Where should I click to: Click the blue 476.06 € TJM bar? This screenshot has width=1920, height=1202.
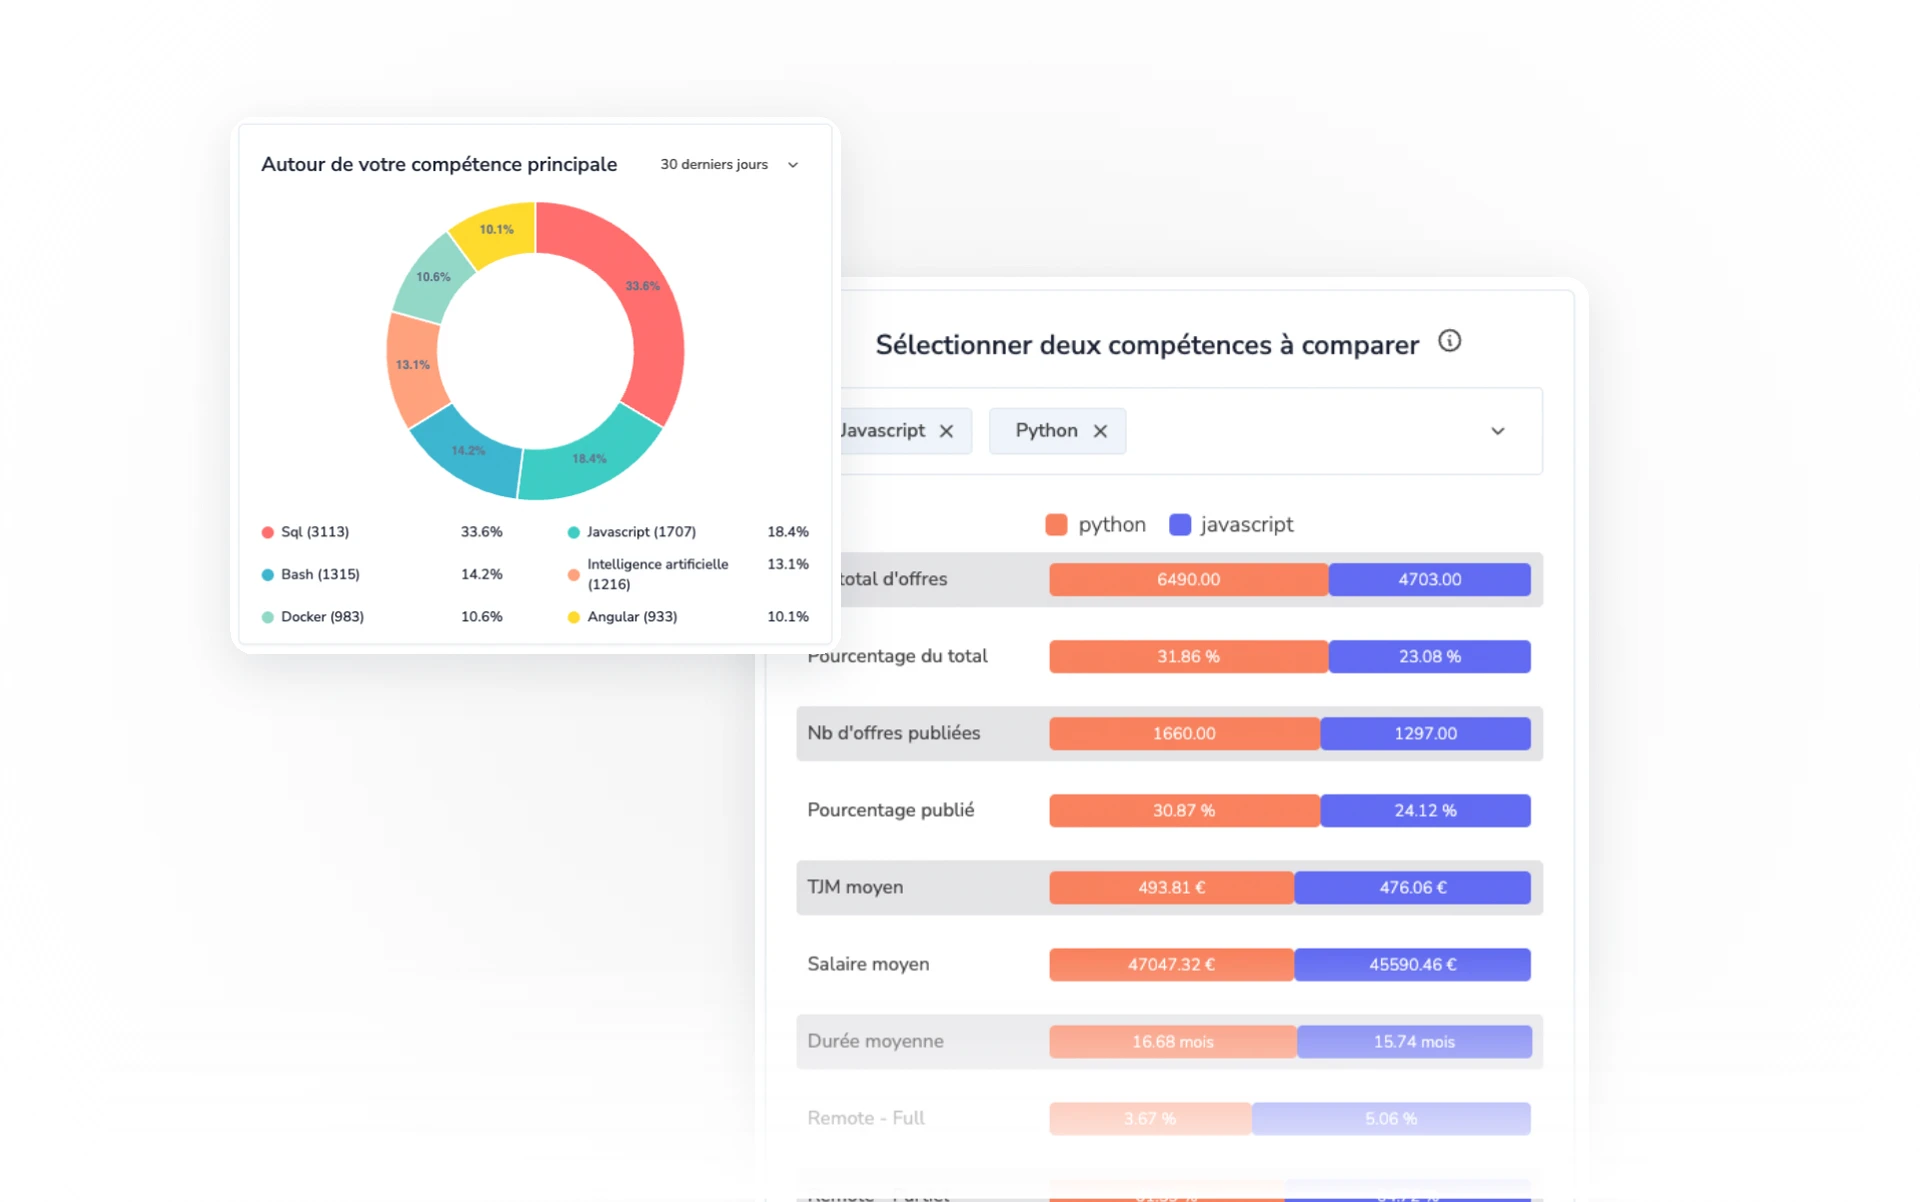point(1413,887)
